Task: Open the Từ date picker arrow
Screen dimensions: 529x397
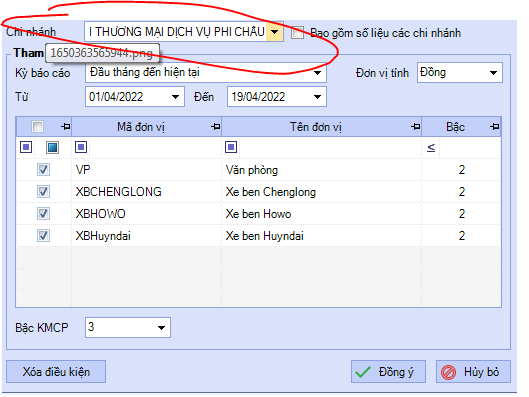Action: click(x=175, y=97)
